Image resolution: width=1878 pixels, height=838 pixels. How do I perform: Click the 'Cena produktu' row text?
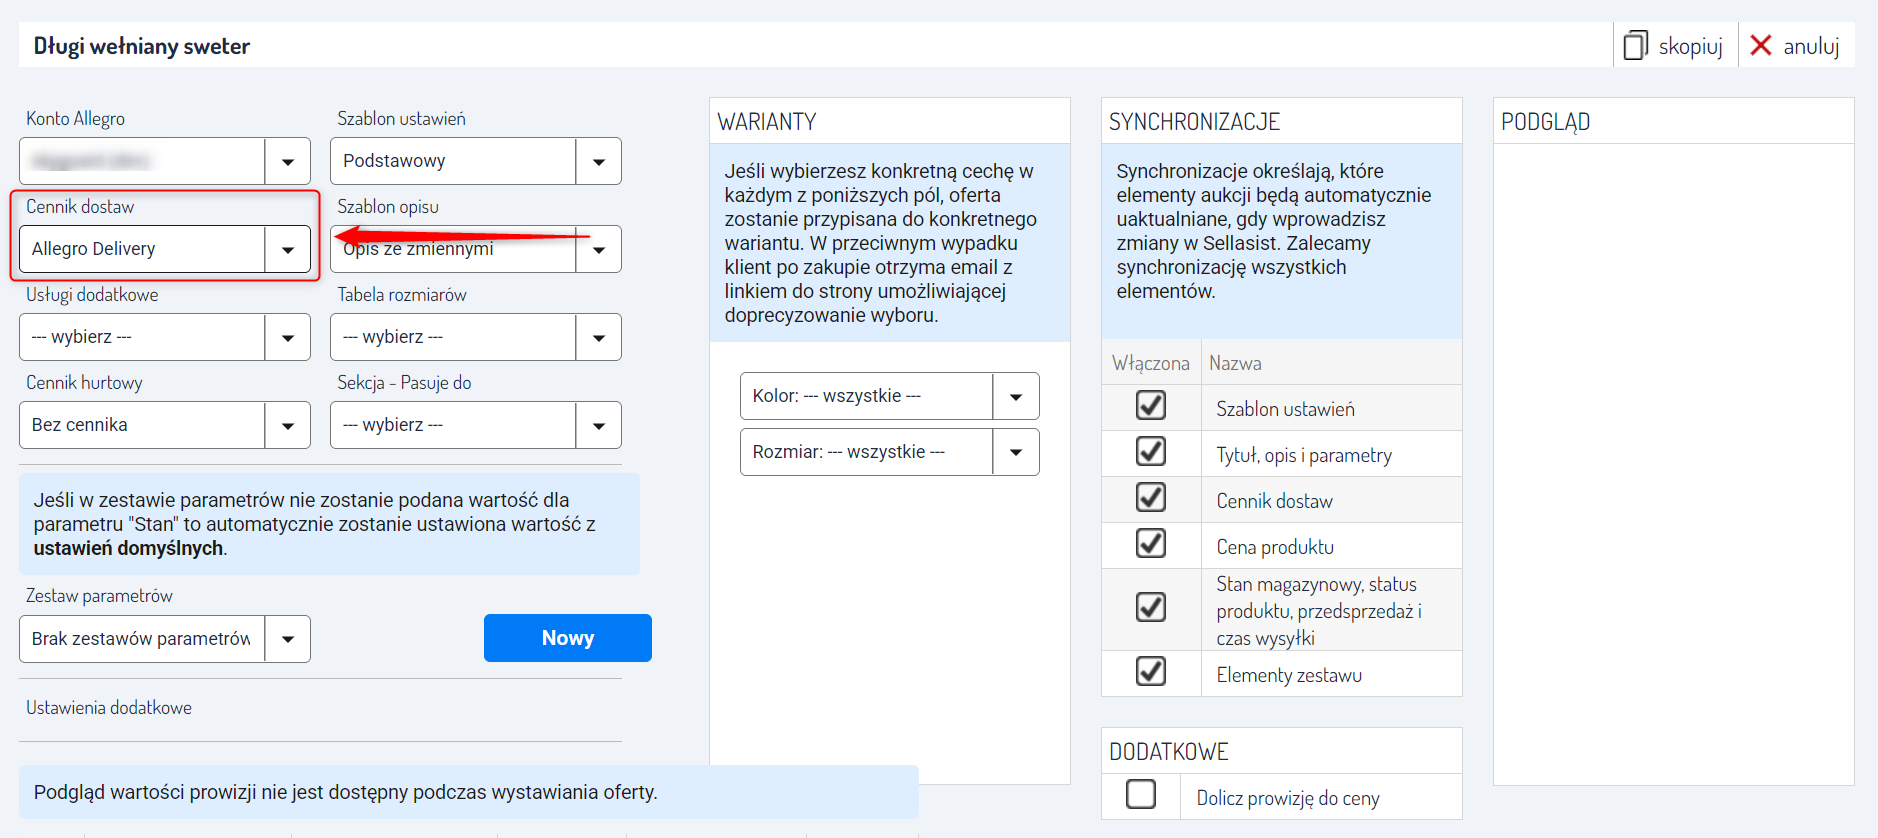coord(1275,547)
